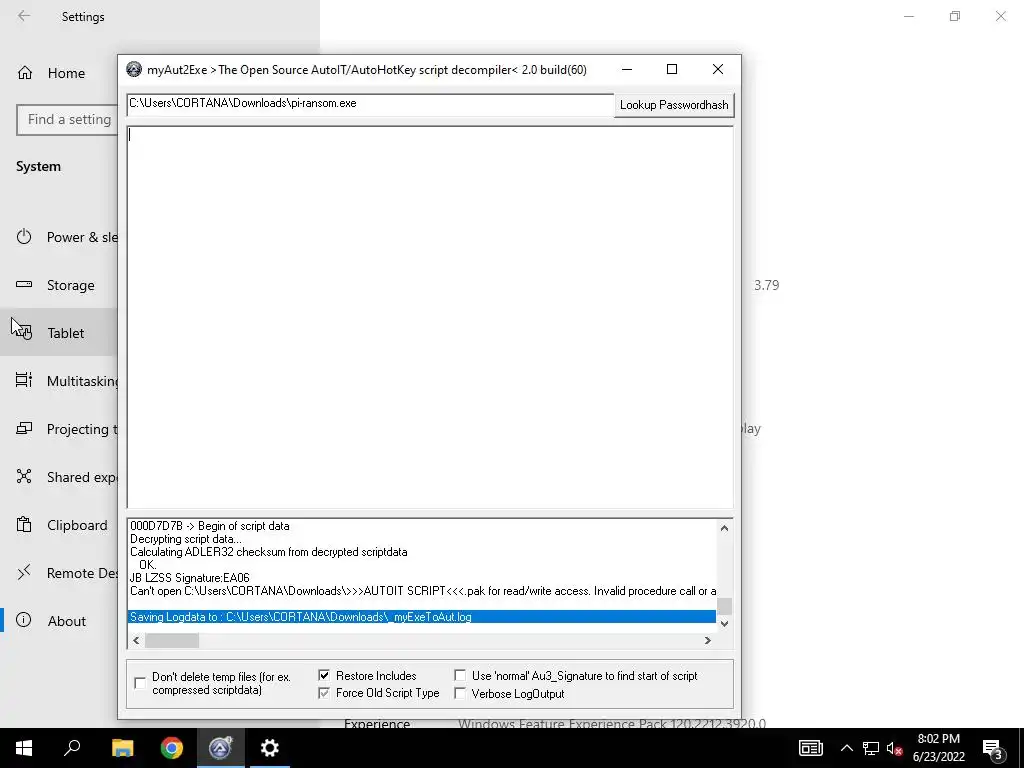Enable Use 'normal' Au3_Signature checkbox
This screenshot has height=768, width=1024.
click(460, 675)
